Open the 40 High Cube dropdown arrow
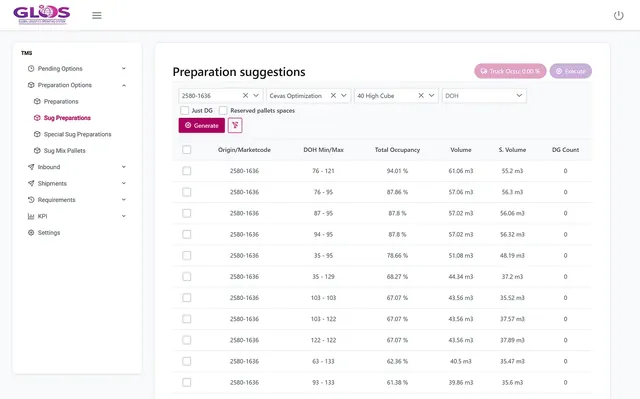 coord(431,95)
